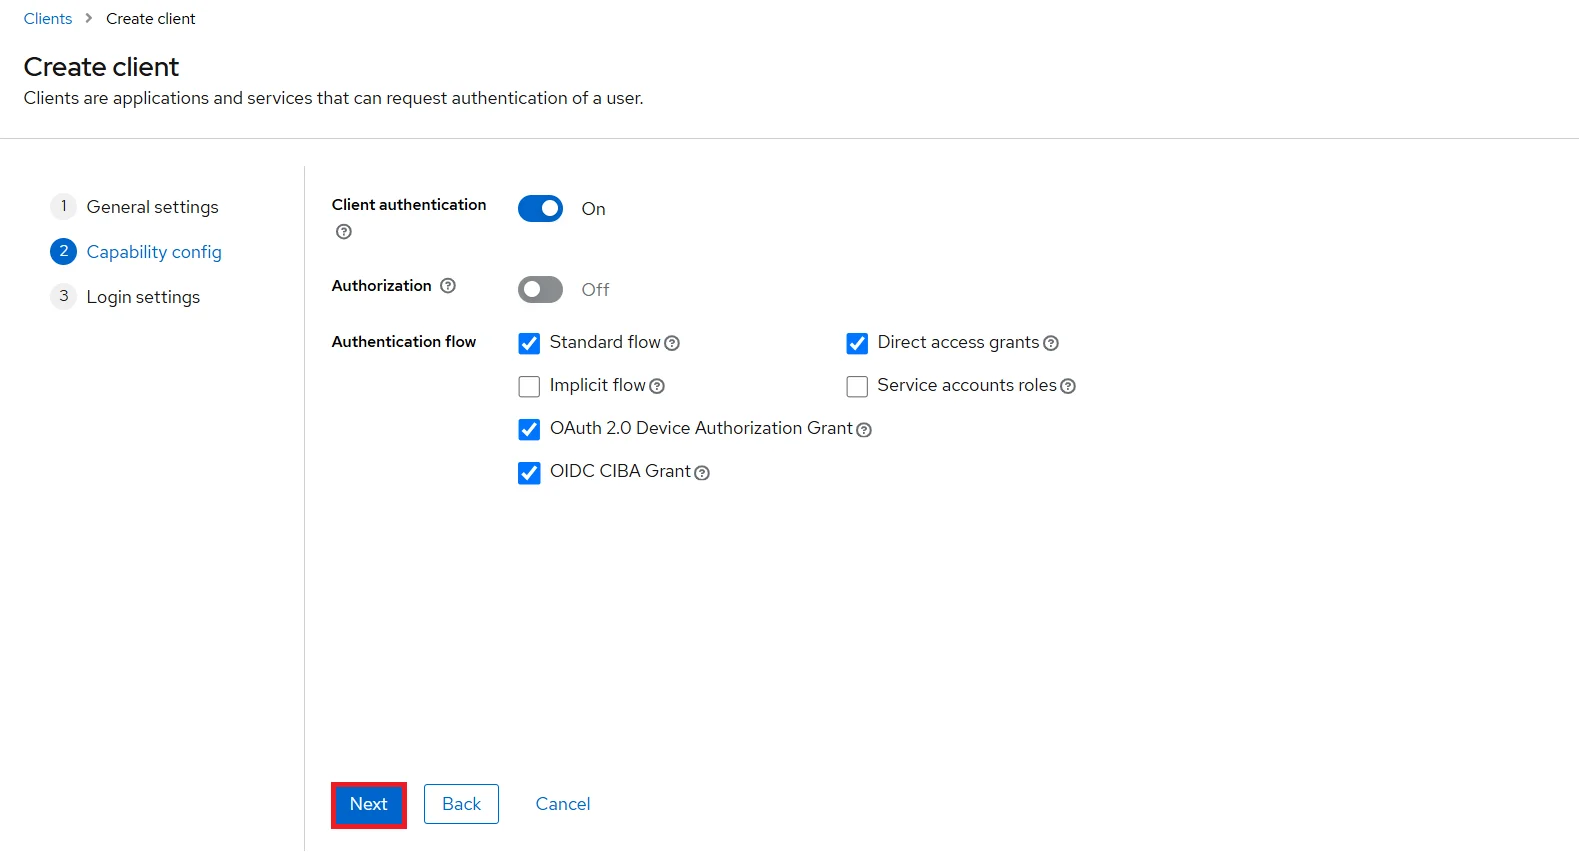Show help for Standard flow
This screenshot has width=1579, height=852.
click(672, 343)
